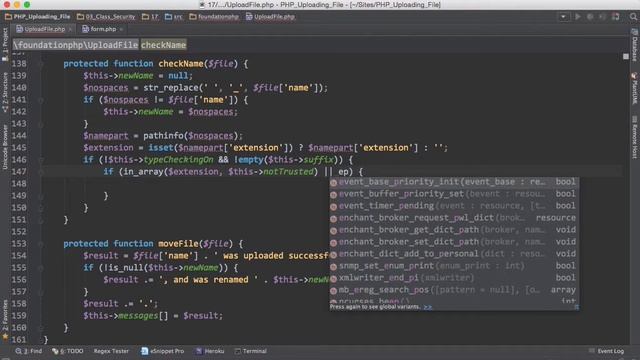The width and height of the screenshot is (640, 360).
Task: Click the fold end marker at line 151
Action: click(x=41, y=220)
